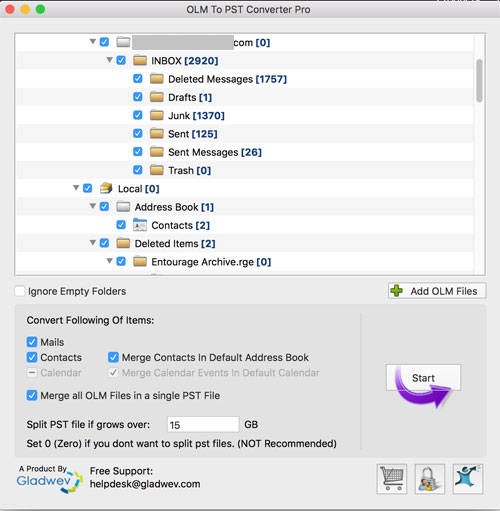Screen dimensions: 500x511
Task: Click the Entourage Archive.rge folder icon
Action: tap(140, 262)
